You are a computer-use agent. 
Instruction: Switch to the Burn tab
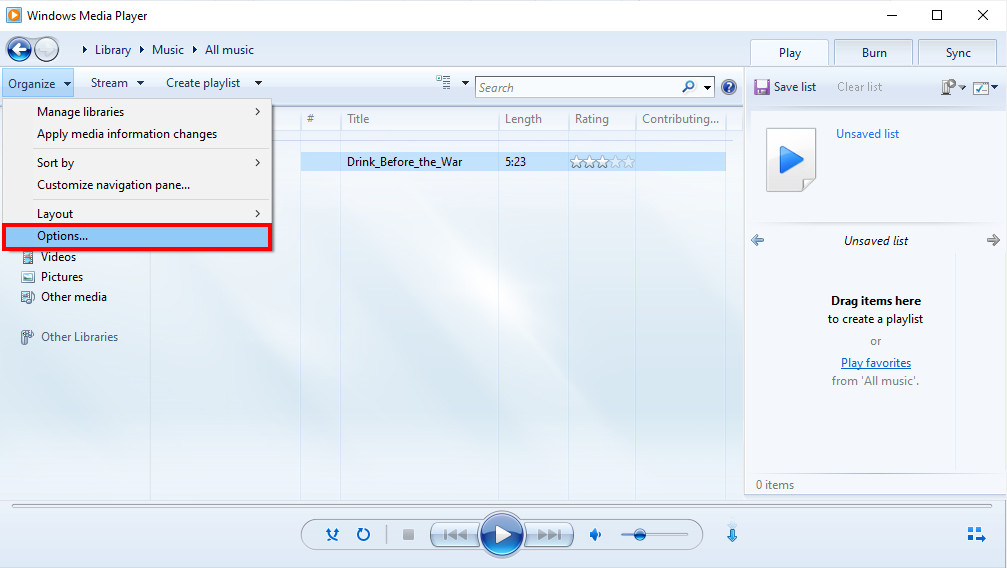coord(873,53)
